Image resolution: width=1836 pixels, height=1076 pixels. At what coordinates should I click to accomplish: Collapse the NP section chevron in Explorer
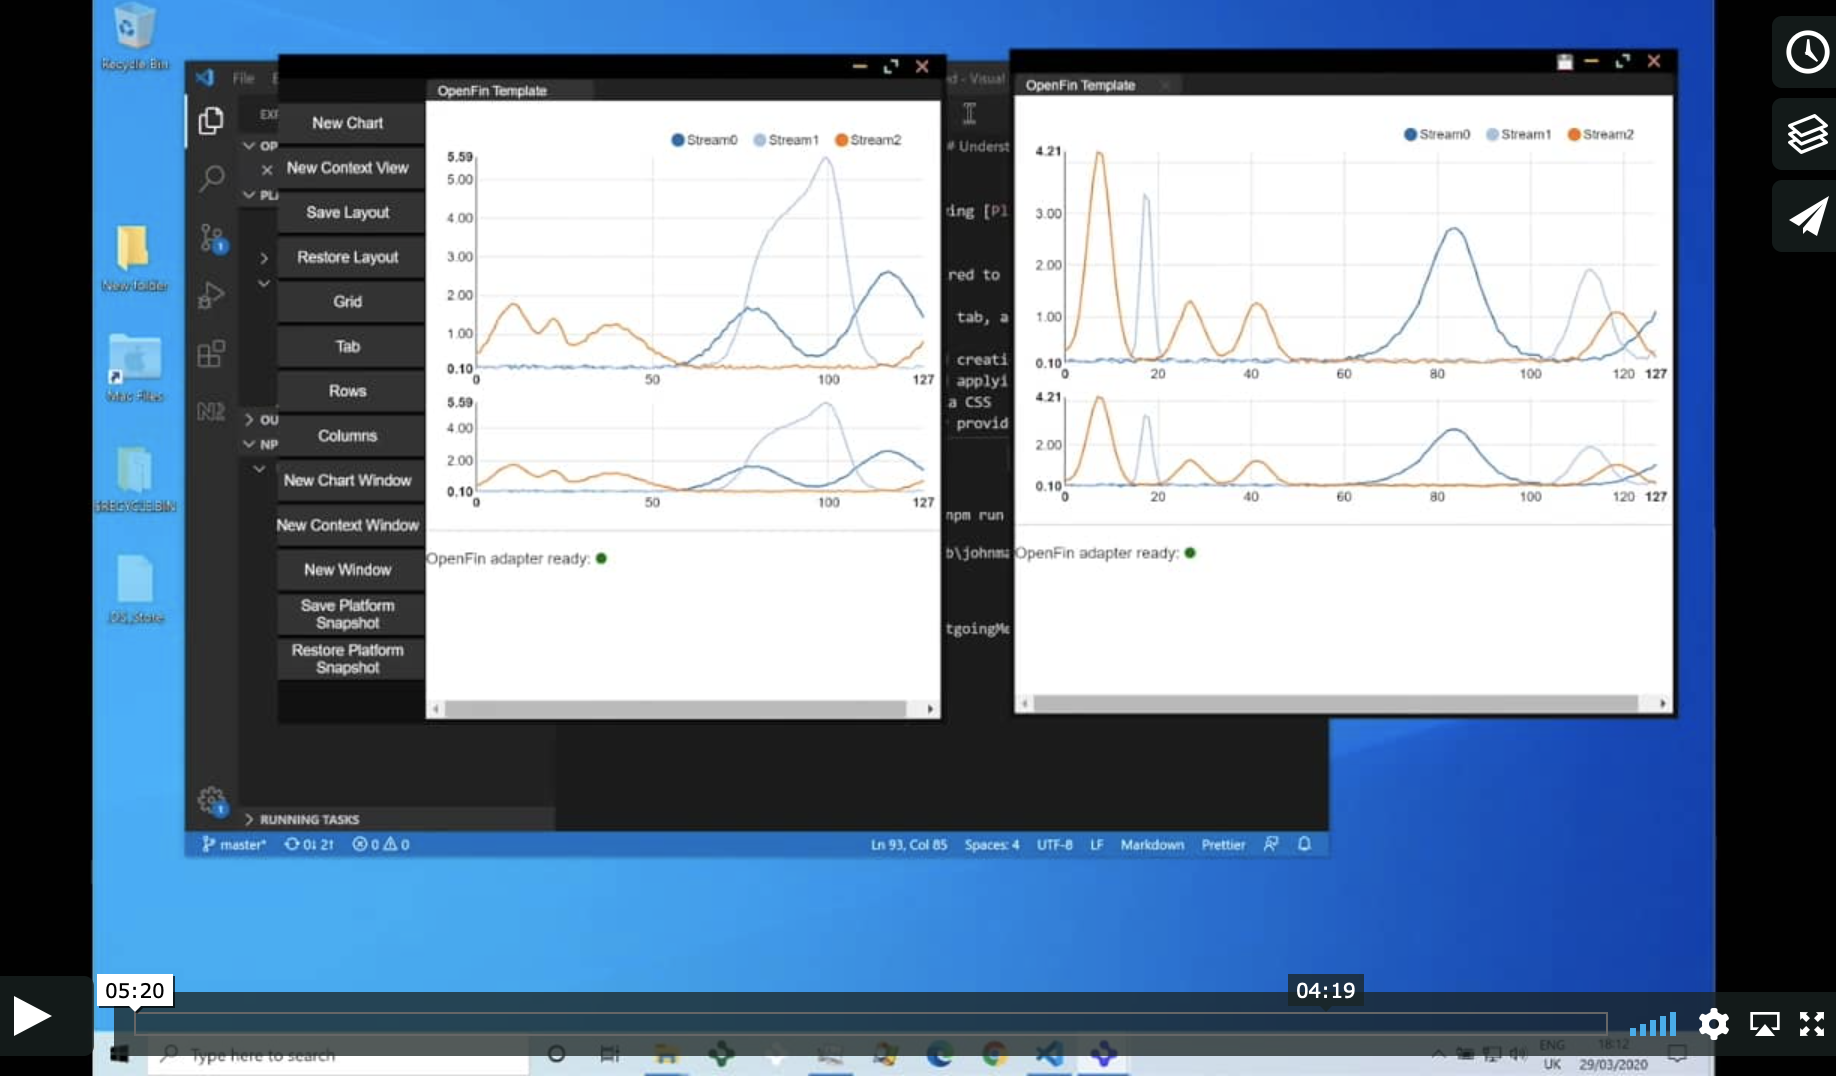(249, 444)
